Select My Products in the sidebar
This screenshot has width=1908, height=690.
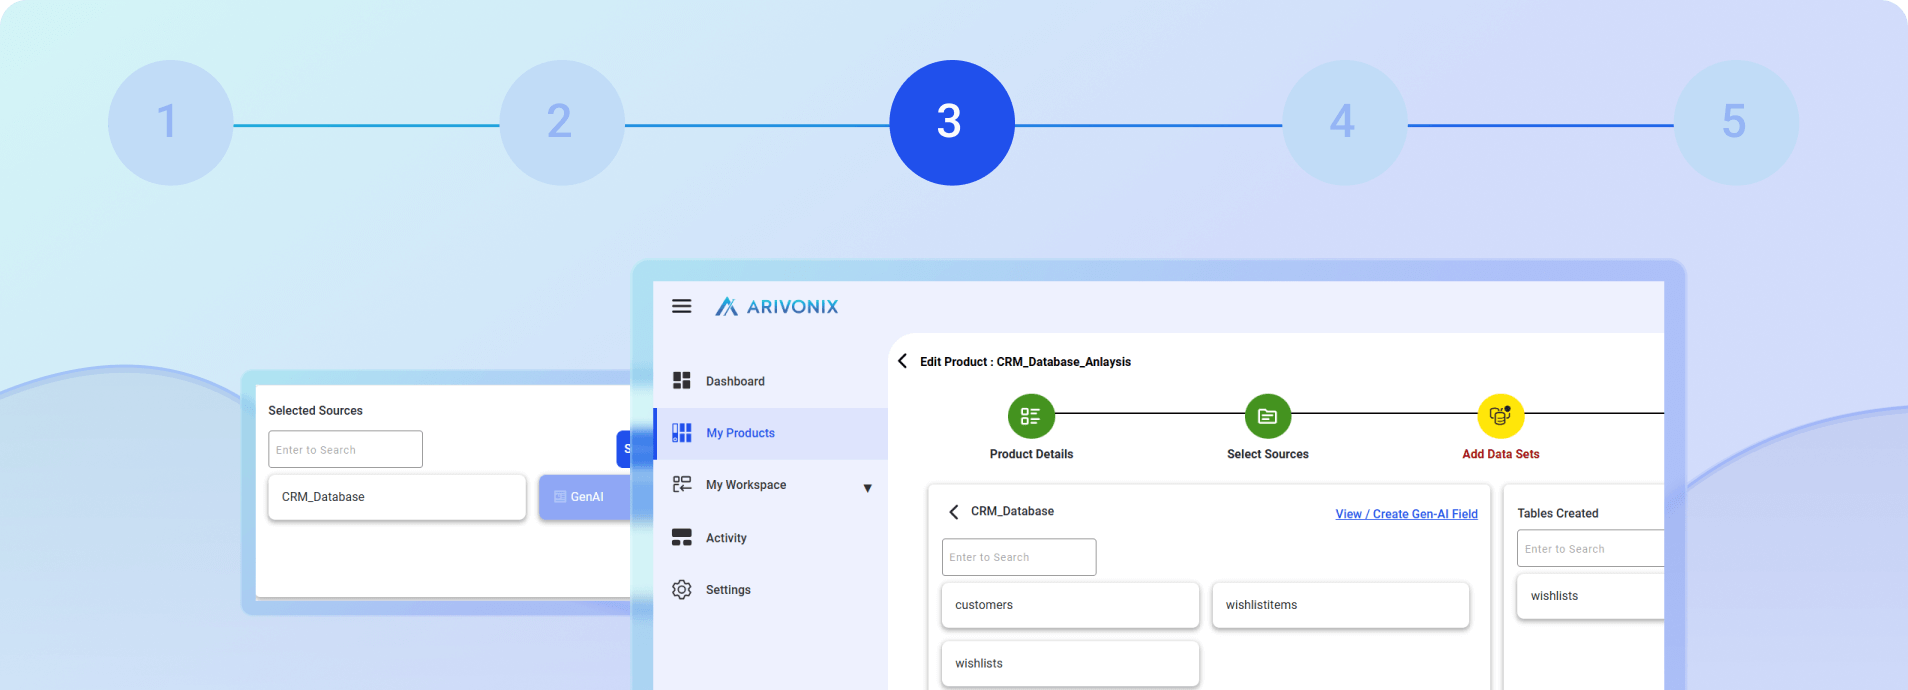(x=770, y=433)
